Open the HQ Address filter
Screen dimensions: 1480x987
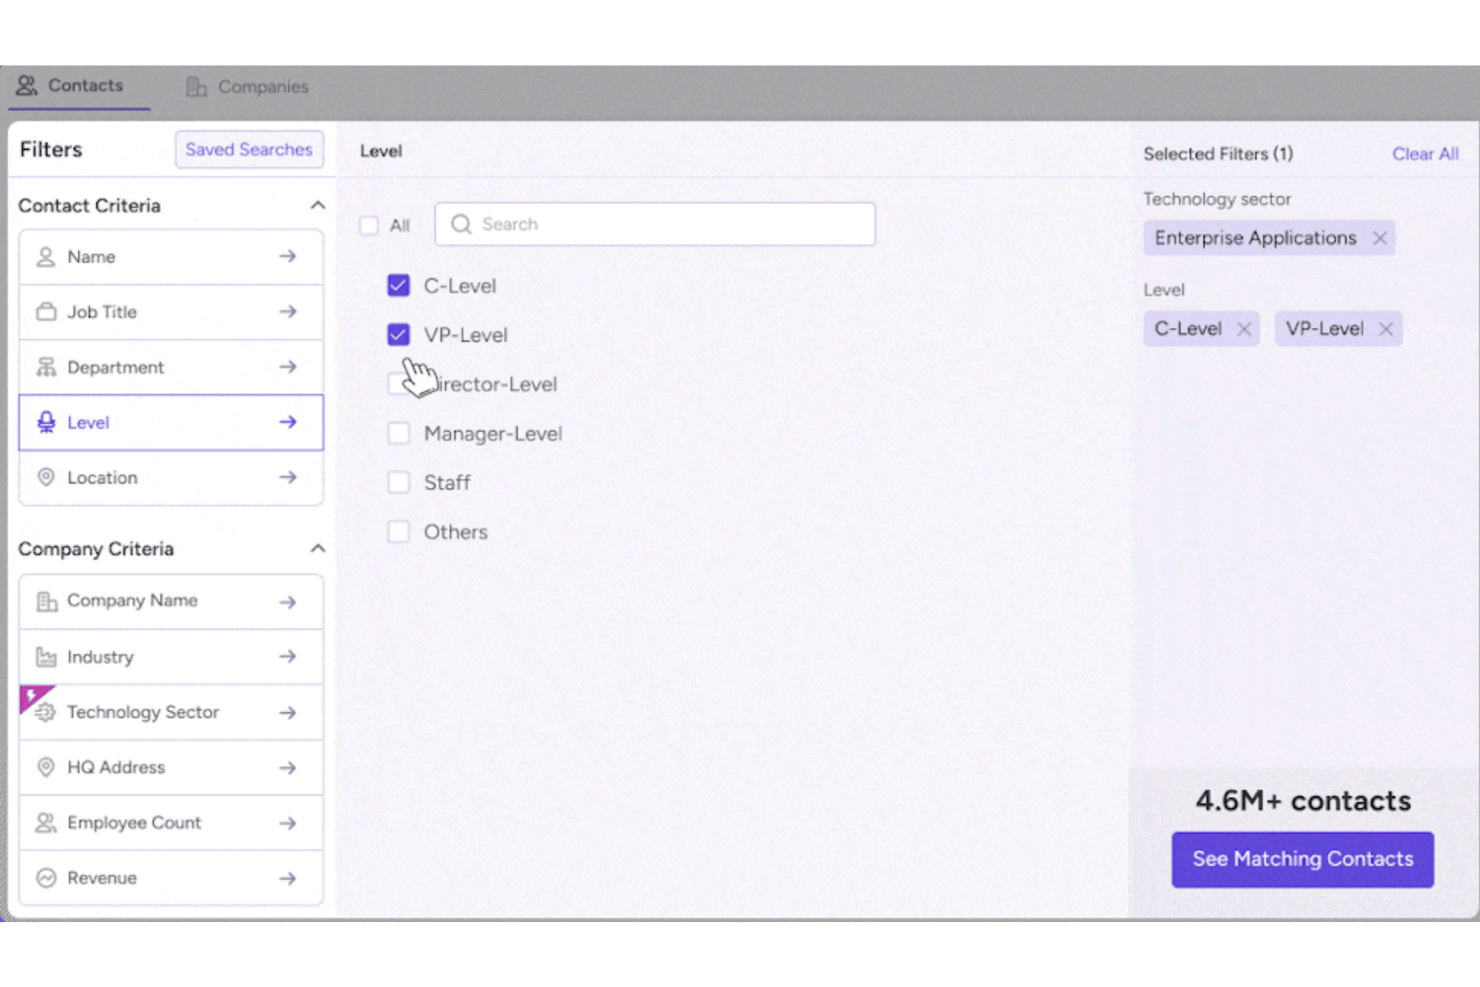coord(171,767)
